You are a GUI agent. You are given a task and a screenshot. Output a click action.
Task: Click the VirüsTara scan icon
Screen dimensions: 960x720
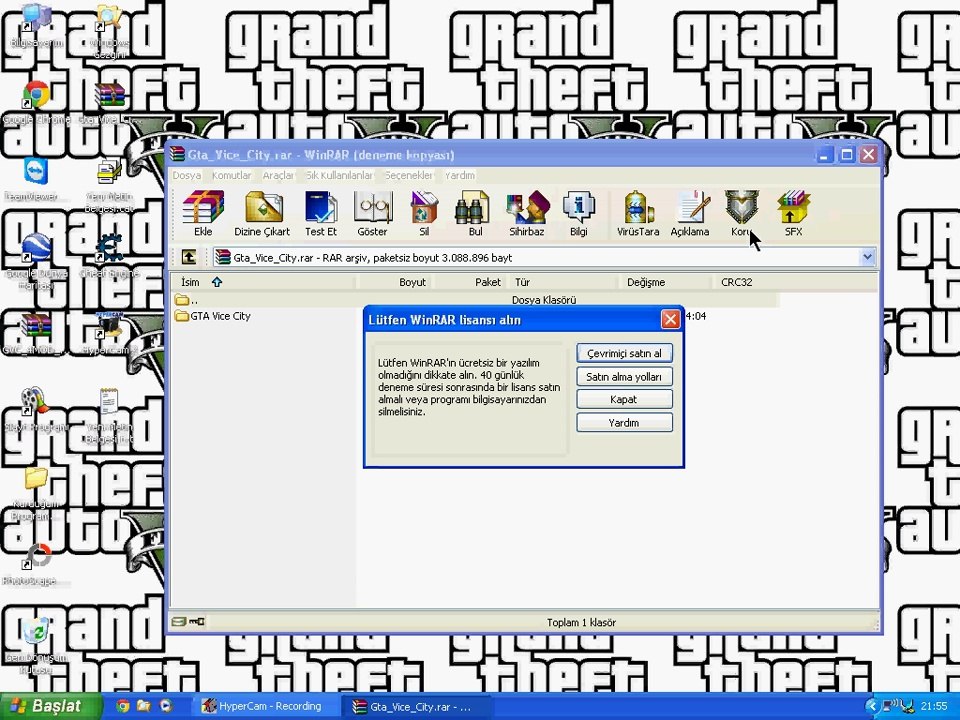coord(638,214)
